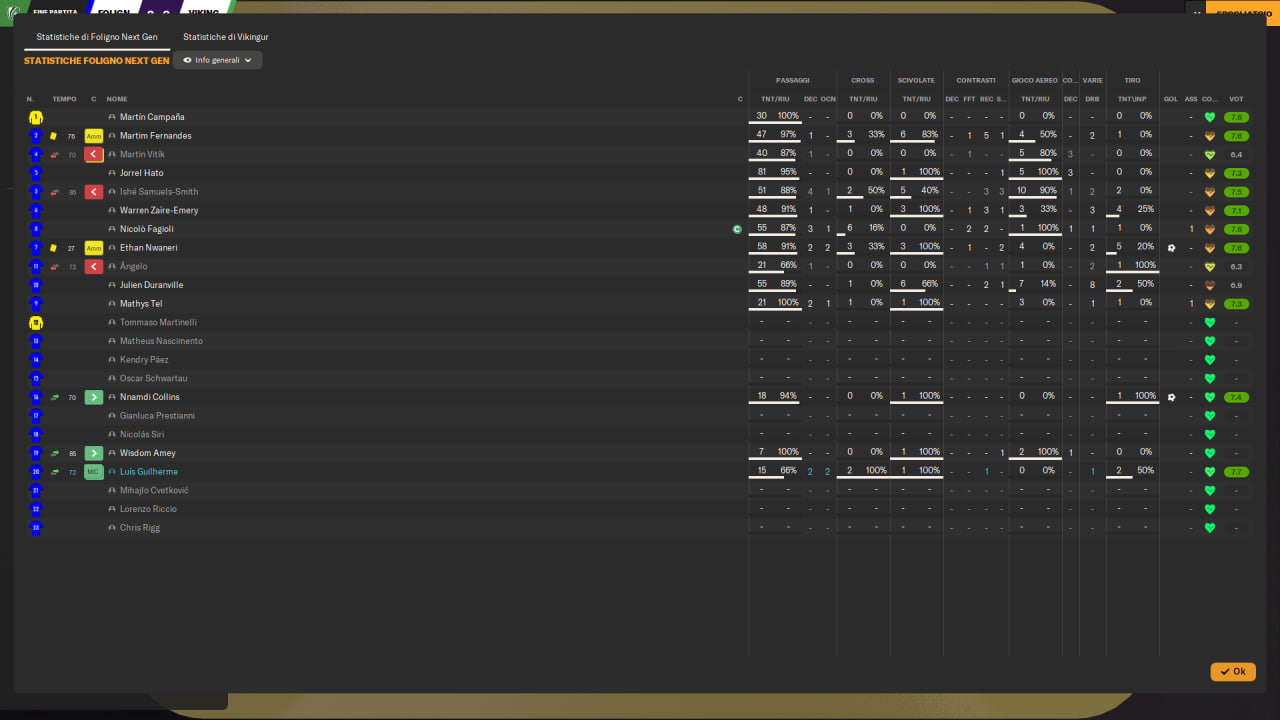Viewport: 1280px width, 720px height.
Task: Click the green heart condition icon for Martín Campaña
Action: 1209,117
